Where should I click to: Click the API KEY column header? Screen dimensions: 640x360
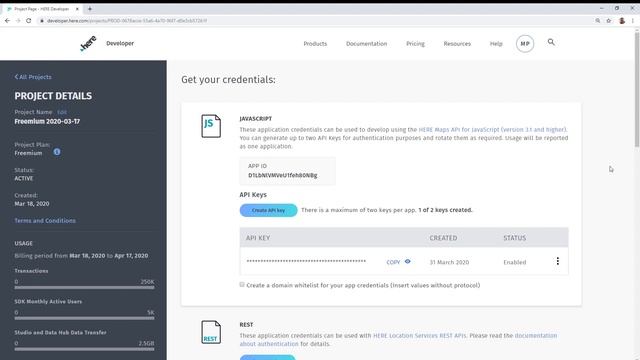258,238
